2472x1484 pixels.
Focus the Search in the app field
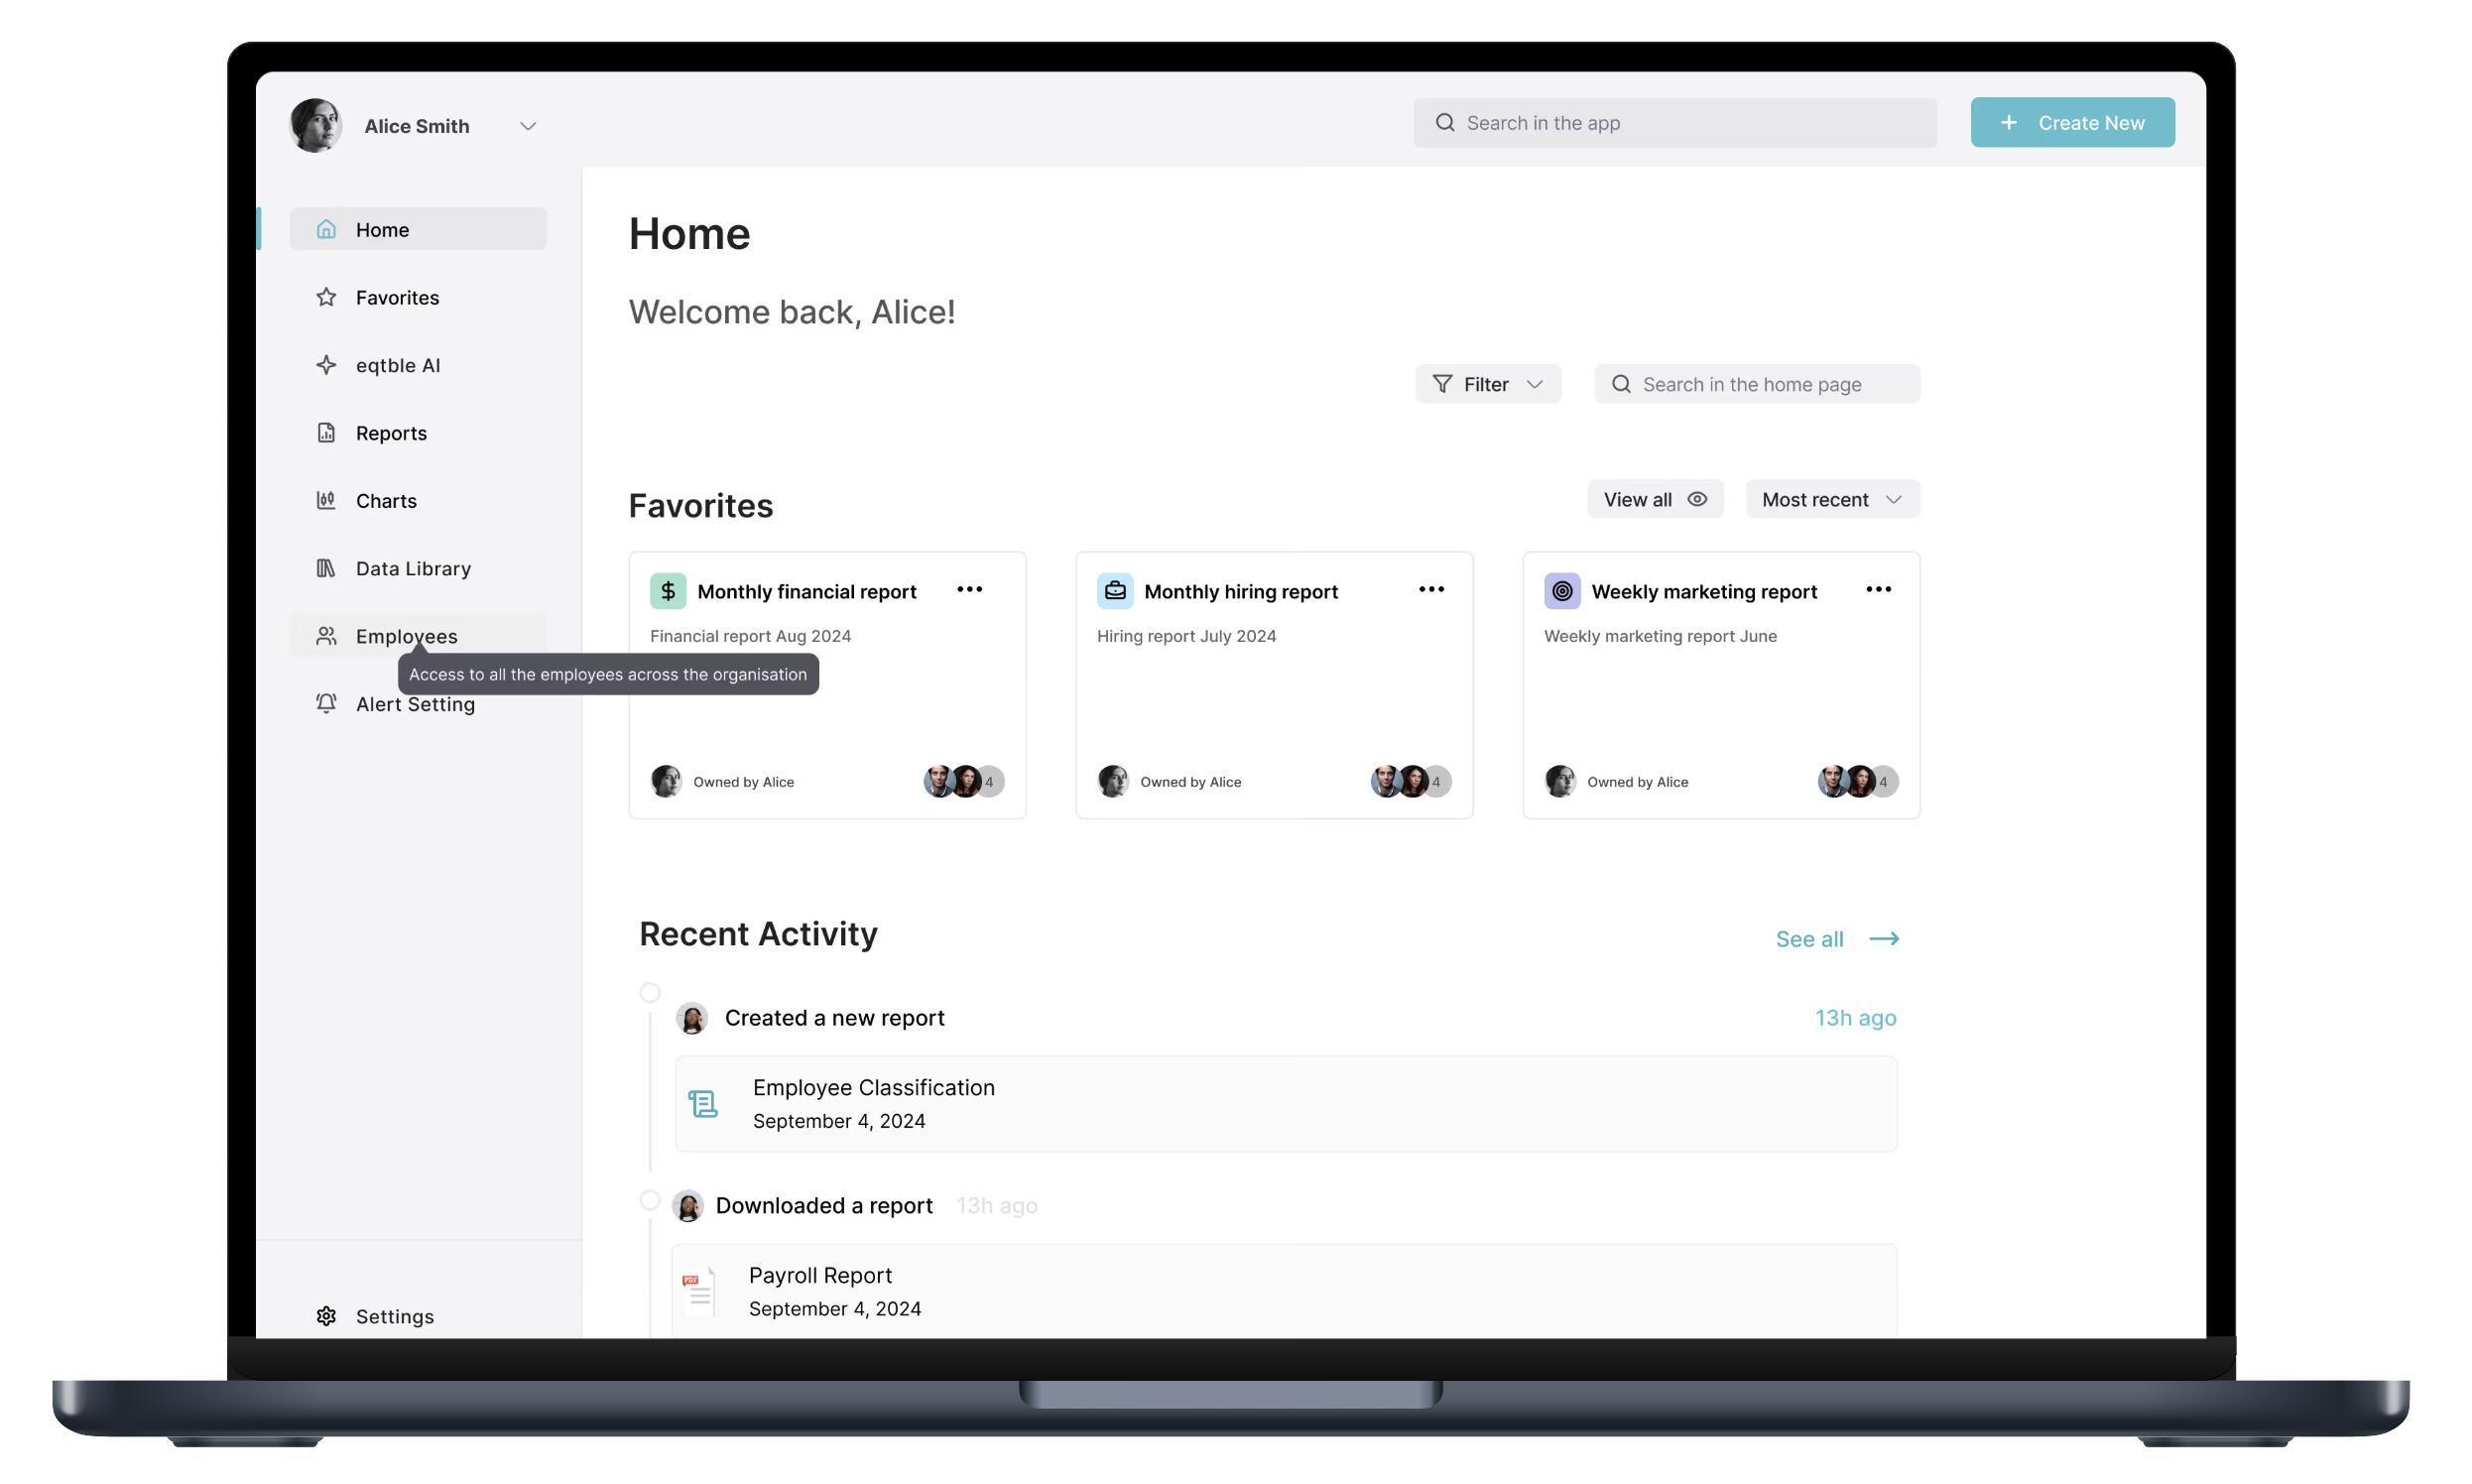tap(1674, 122)
